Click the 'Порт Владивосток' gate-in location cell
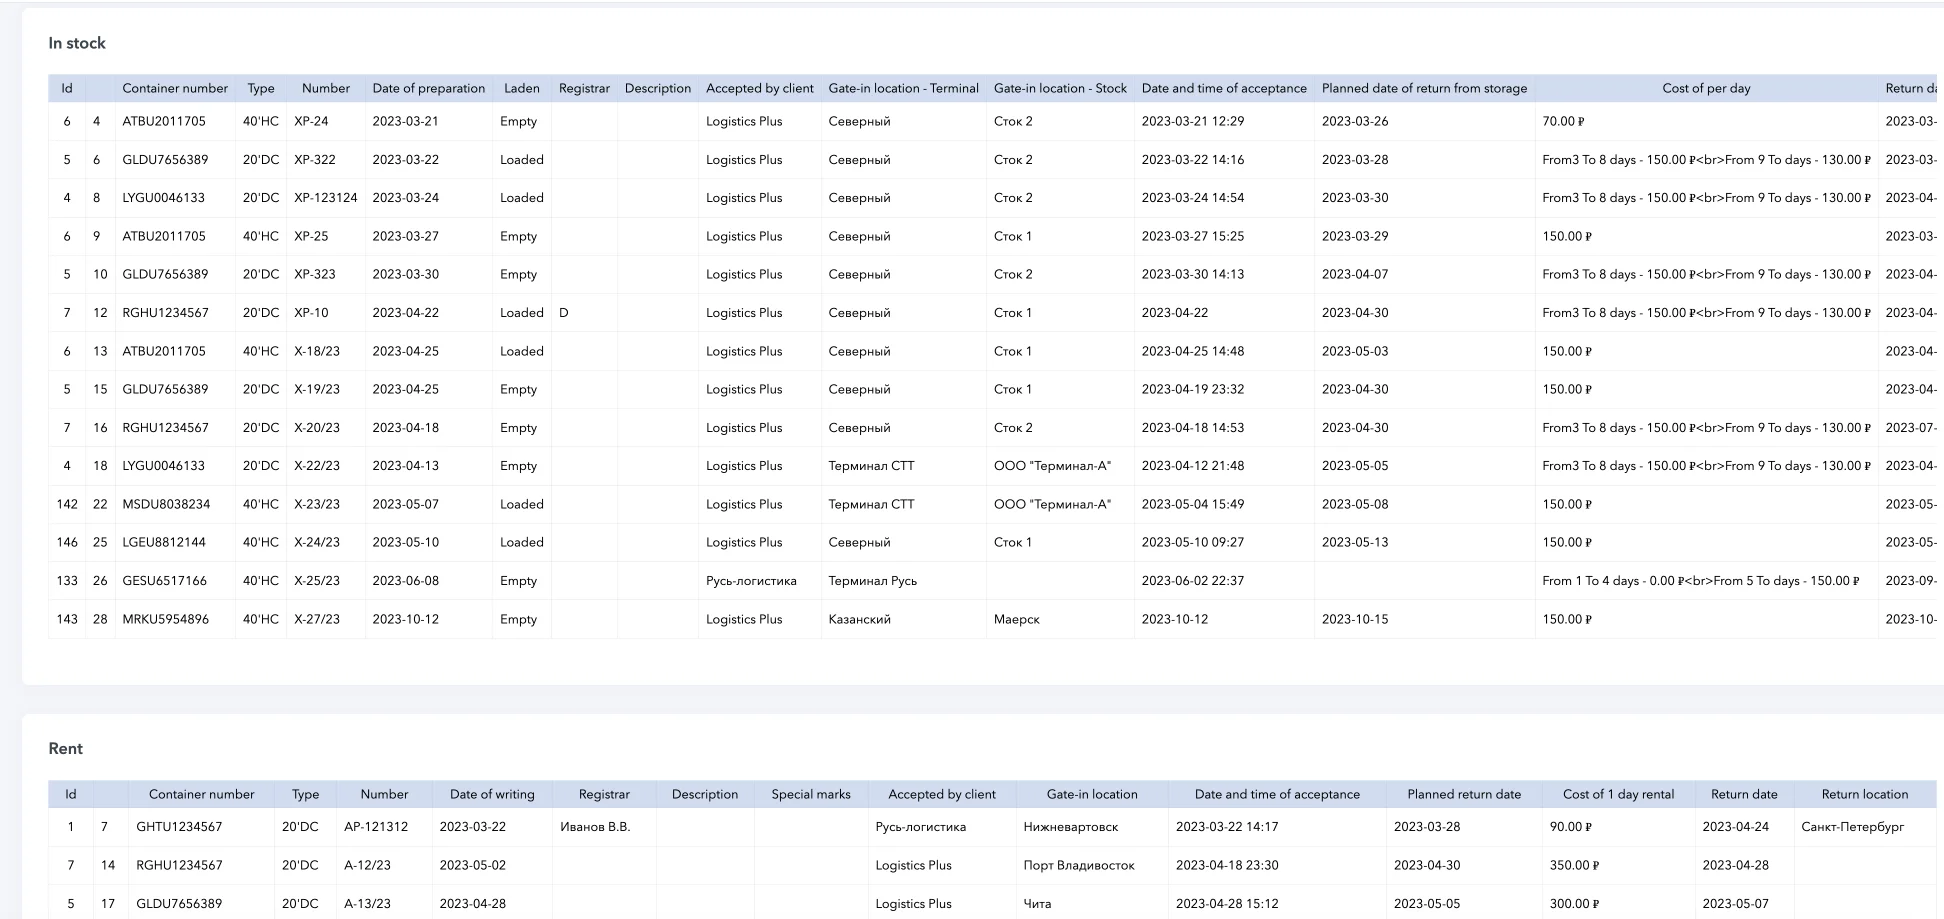 (x=1078, y=865)
